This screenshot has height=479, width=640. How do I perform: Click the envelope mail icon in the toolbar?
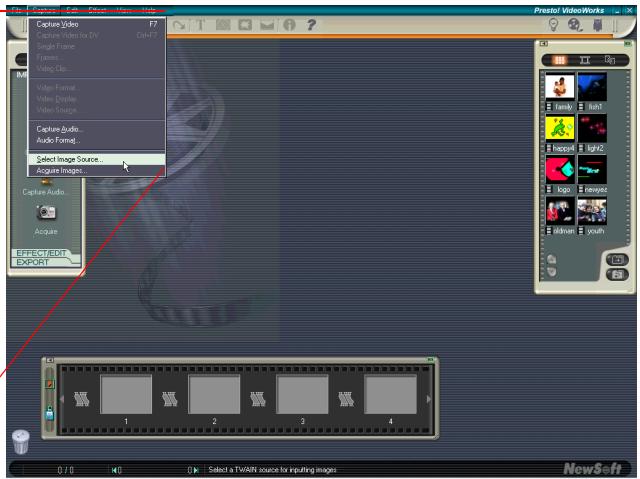tap(267, 25)
